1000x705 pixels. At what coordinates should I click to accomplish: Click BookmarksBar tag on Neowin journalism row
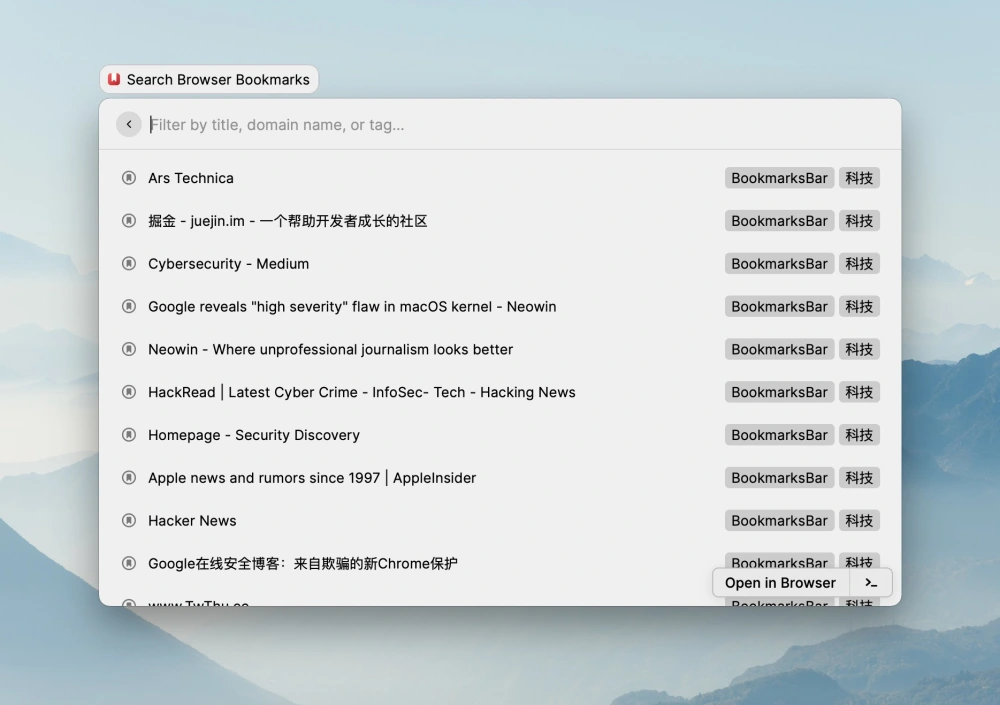tap(779, 349)
